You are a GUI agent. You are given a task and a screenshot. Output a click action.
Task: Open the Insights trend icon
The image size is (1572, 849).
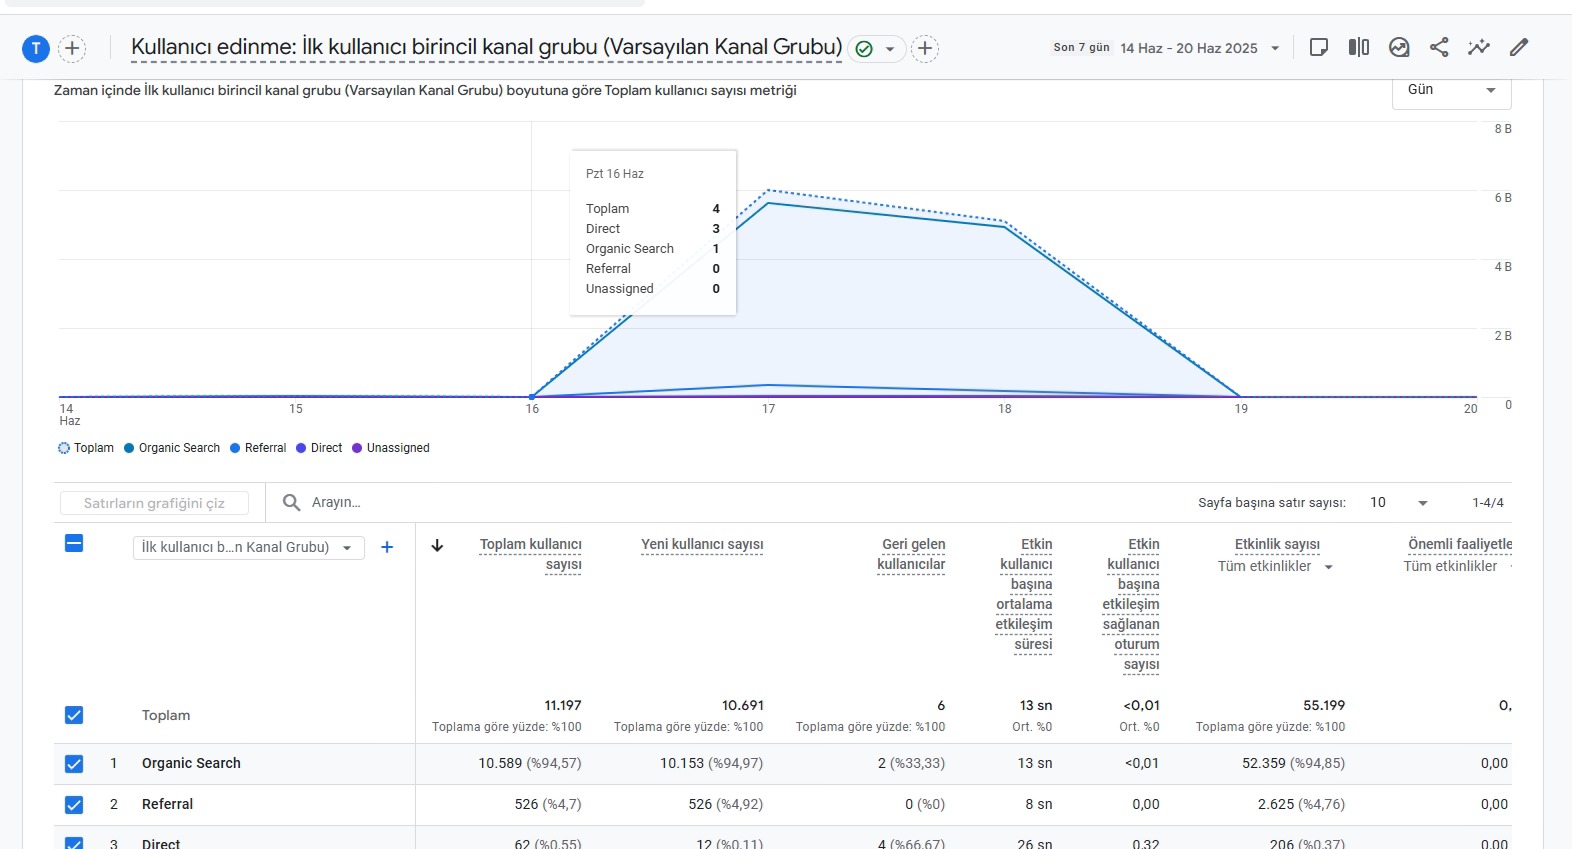1479,47
